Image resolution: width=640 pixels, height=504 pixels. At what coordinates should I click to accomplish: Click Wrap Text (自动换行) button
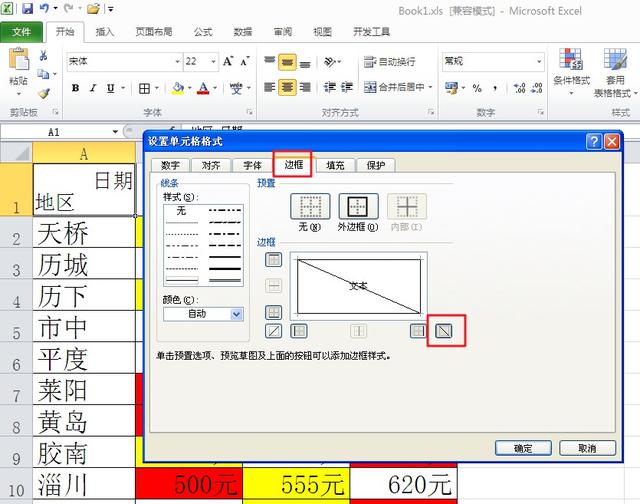(390, 62)
